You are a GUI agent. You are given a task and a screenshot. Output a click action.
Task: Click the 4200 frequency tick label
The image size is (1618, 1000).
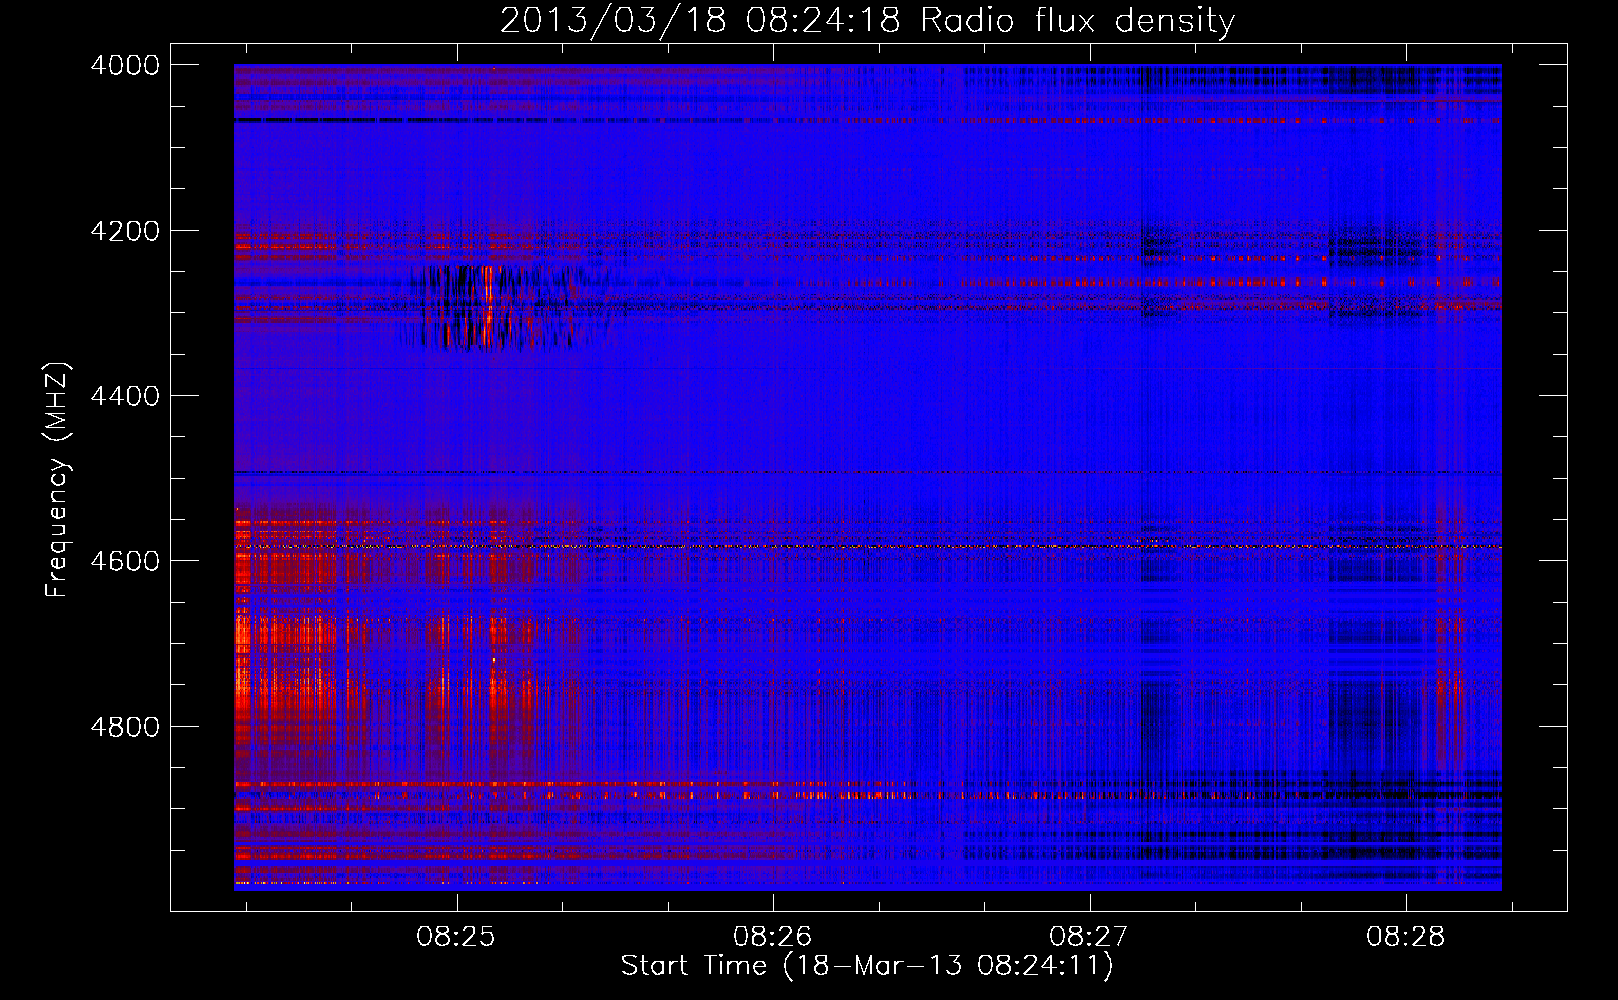(125, 231)
